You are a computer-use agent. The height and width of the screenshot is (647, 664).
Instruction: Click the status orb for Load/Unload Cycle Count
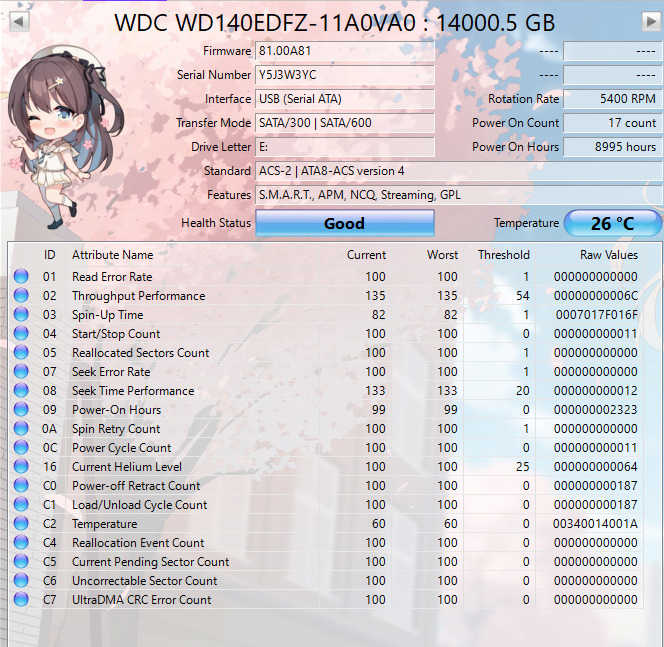click(x=21, y=504)
